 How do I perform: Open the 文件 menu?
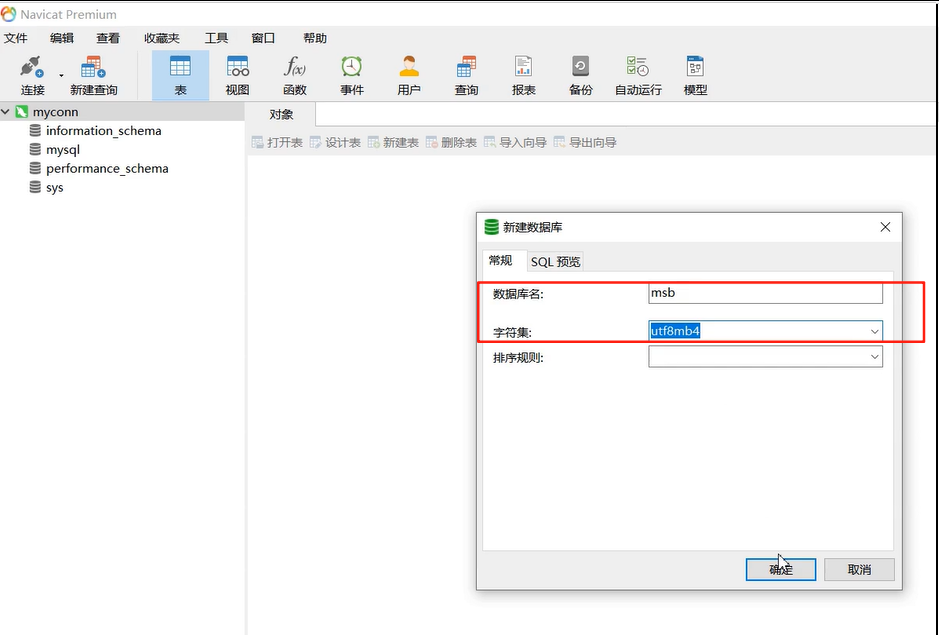pyautogui.click(x=16, y=38)
